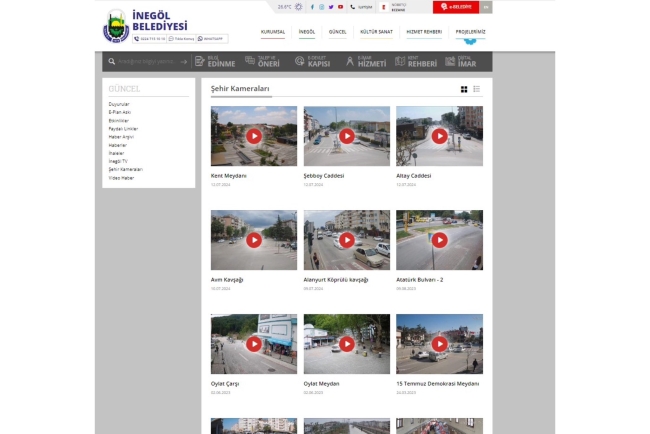Open the Nöbetçi Eczane pharmacy icon
Viewport: 650px width, 434px height.
click(384, 7)
